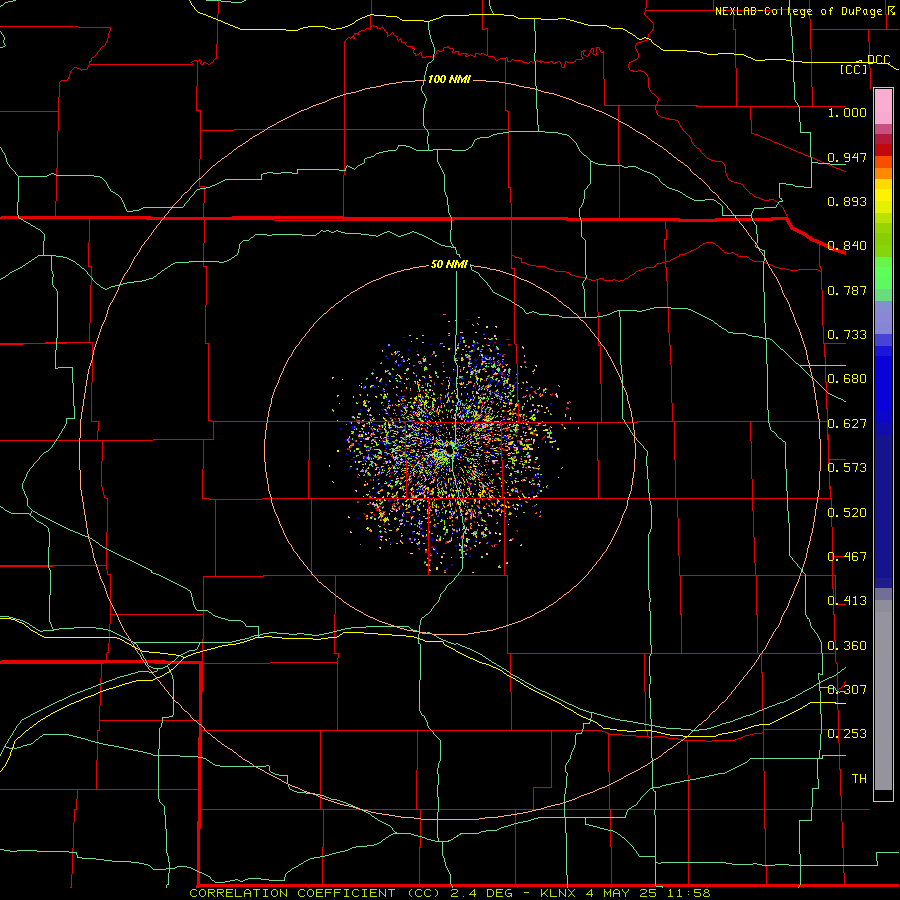Click the 100 NMI range ring label

449,79
